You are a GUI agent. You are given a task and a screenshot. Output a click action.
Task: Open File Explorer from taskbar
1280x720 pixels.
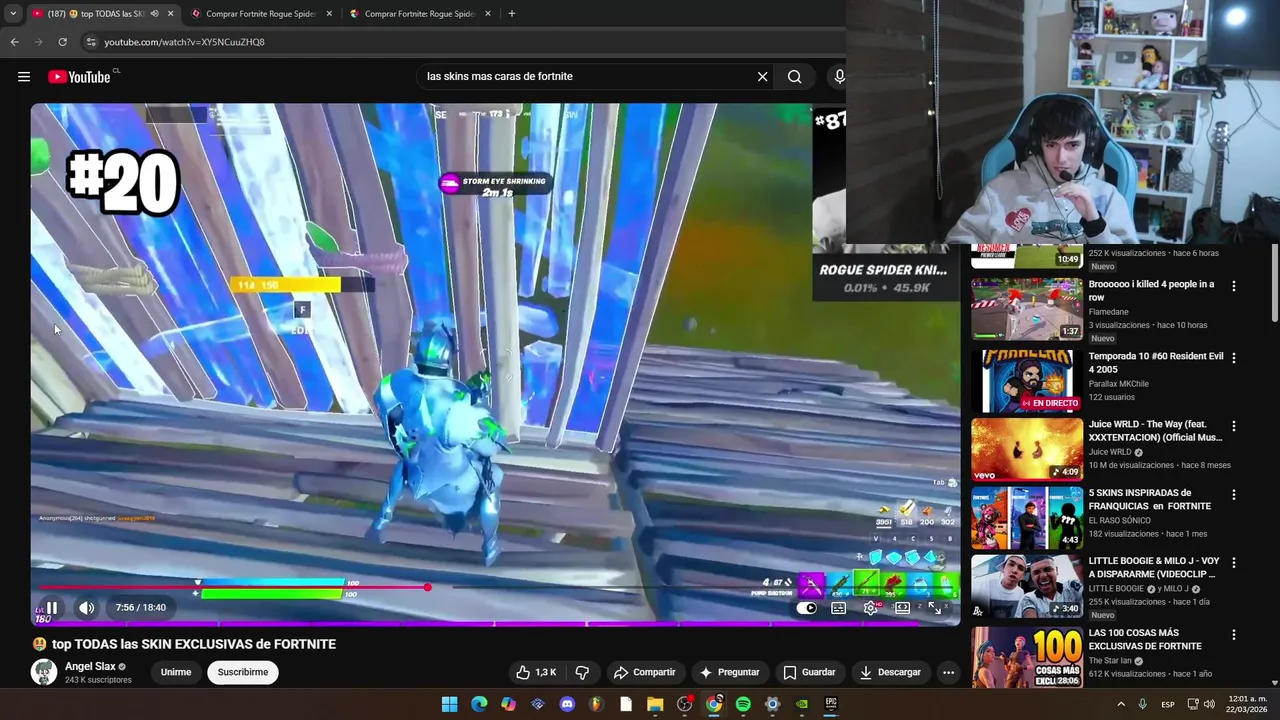[655, 704]
